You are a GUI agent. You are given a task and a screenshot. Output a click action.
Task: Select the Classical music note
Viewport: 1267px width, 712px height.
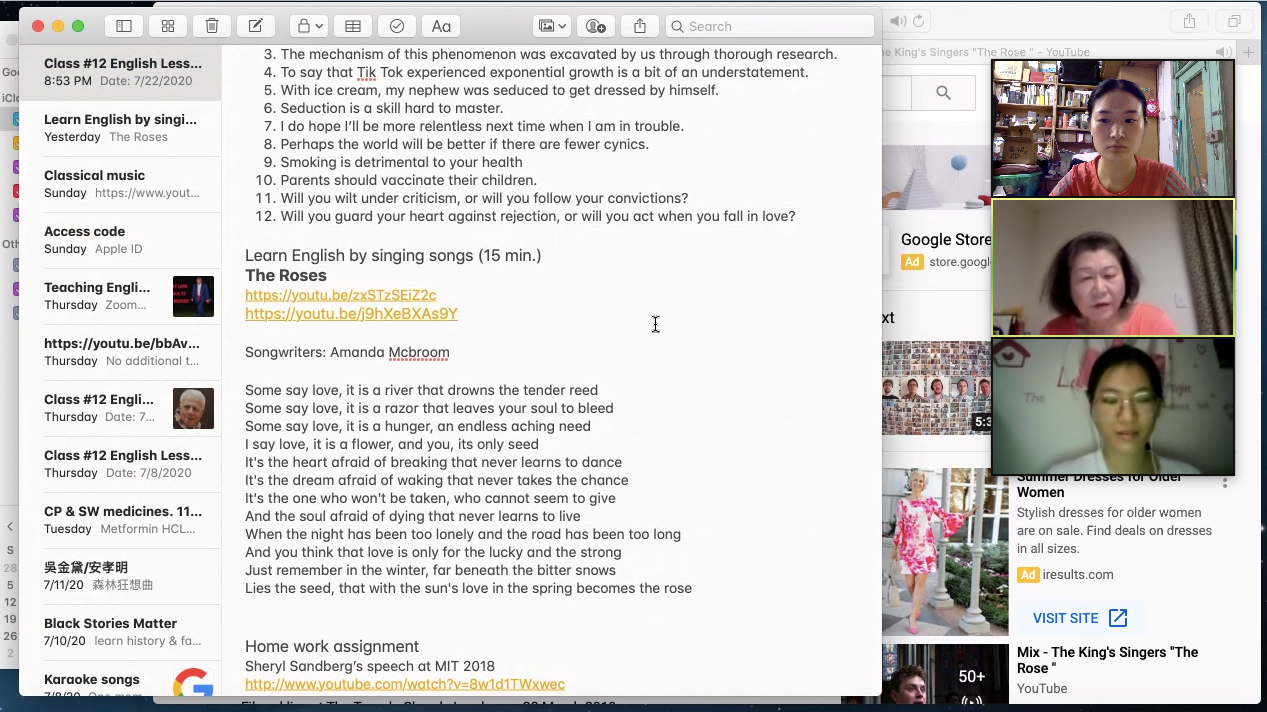[x=123, y=184]
